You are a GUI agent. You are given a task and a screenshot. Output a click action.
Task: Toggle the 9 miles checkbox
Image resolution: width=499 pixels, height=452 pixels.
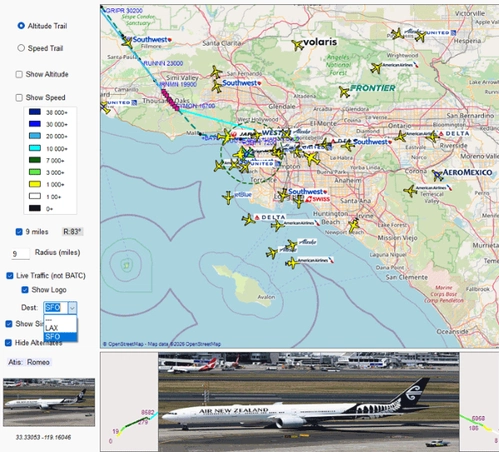tap(19, 232)
